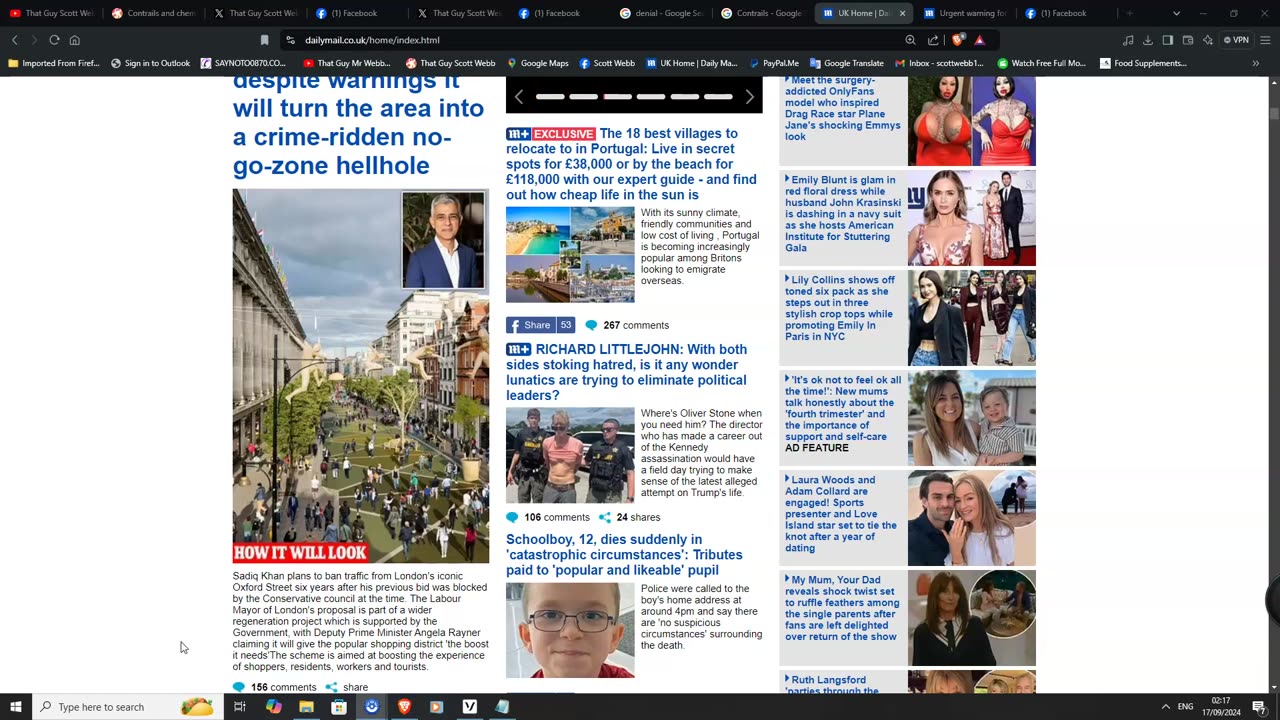This screenshot has width=1280, height=720.
Task: Open Task View on taskbar
Action: pyautogui.click(x=240, y=707)
